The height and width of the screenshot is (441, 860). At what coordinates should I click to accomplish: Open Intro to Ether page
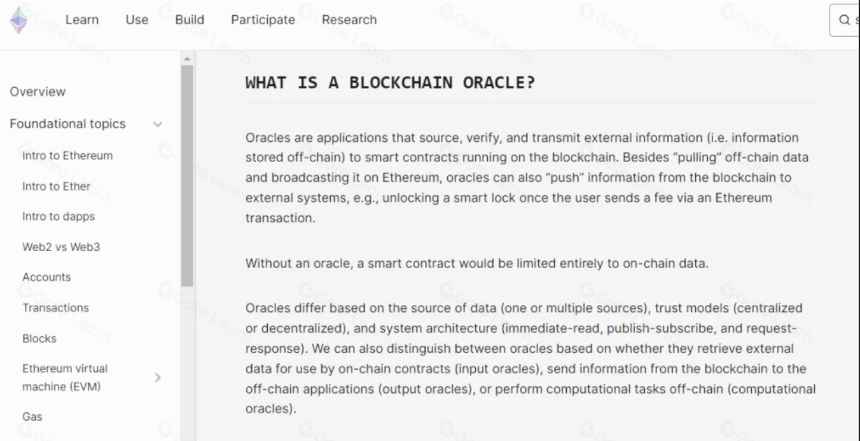pos(56,186)
